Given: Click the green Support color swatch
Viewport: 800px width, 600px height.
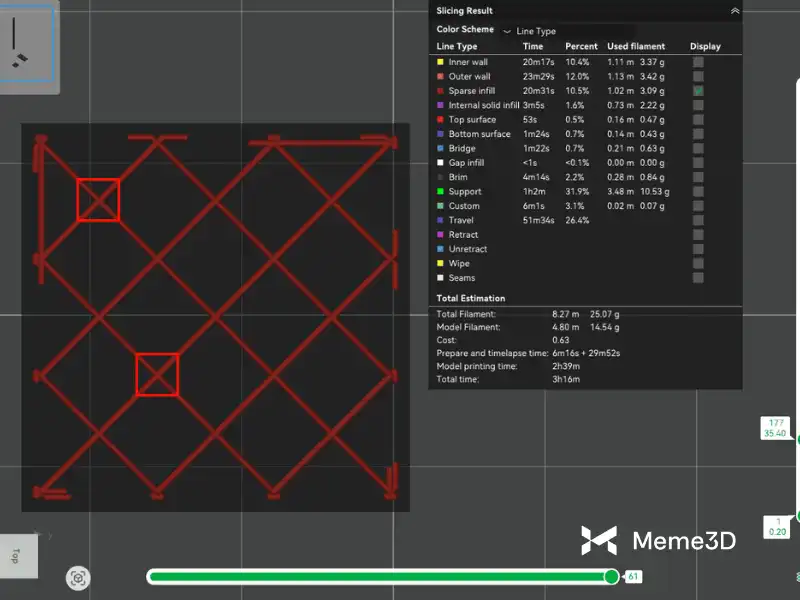Looking at the screenshot, I should tap(440, 191).
